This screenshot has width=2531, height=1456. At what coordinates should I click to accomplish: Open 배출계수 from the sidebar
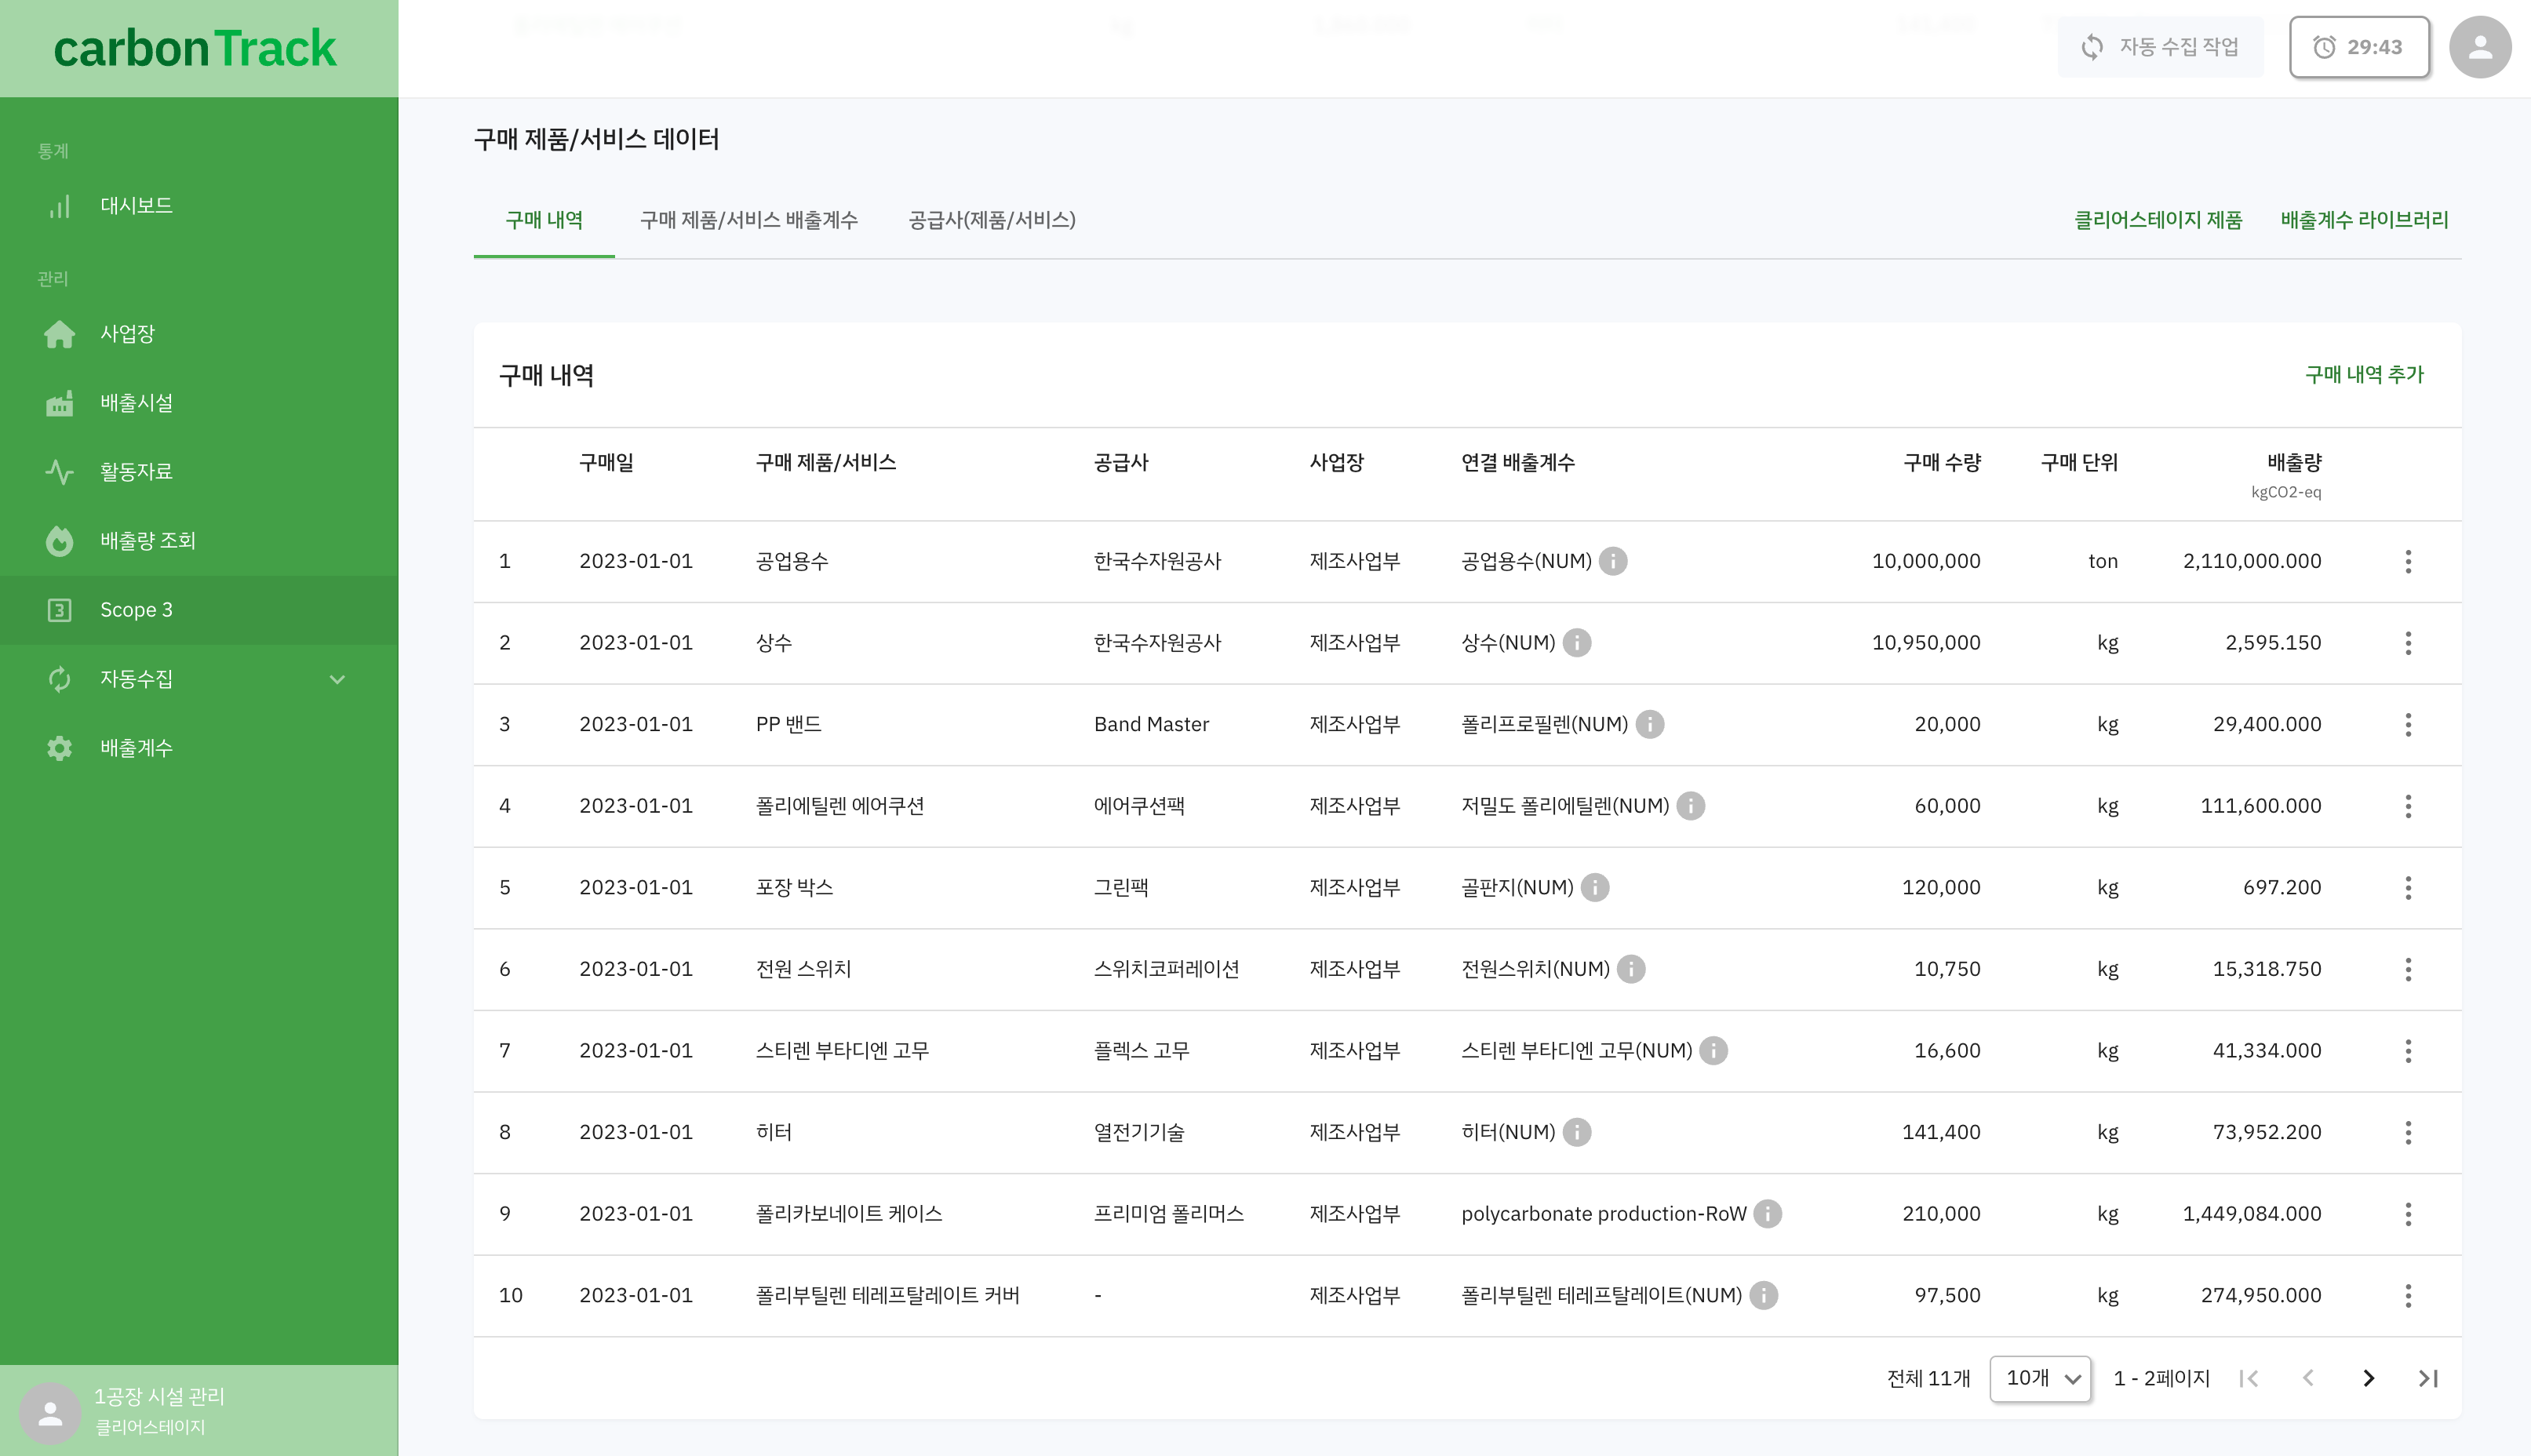(x=199, y=748)
